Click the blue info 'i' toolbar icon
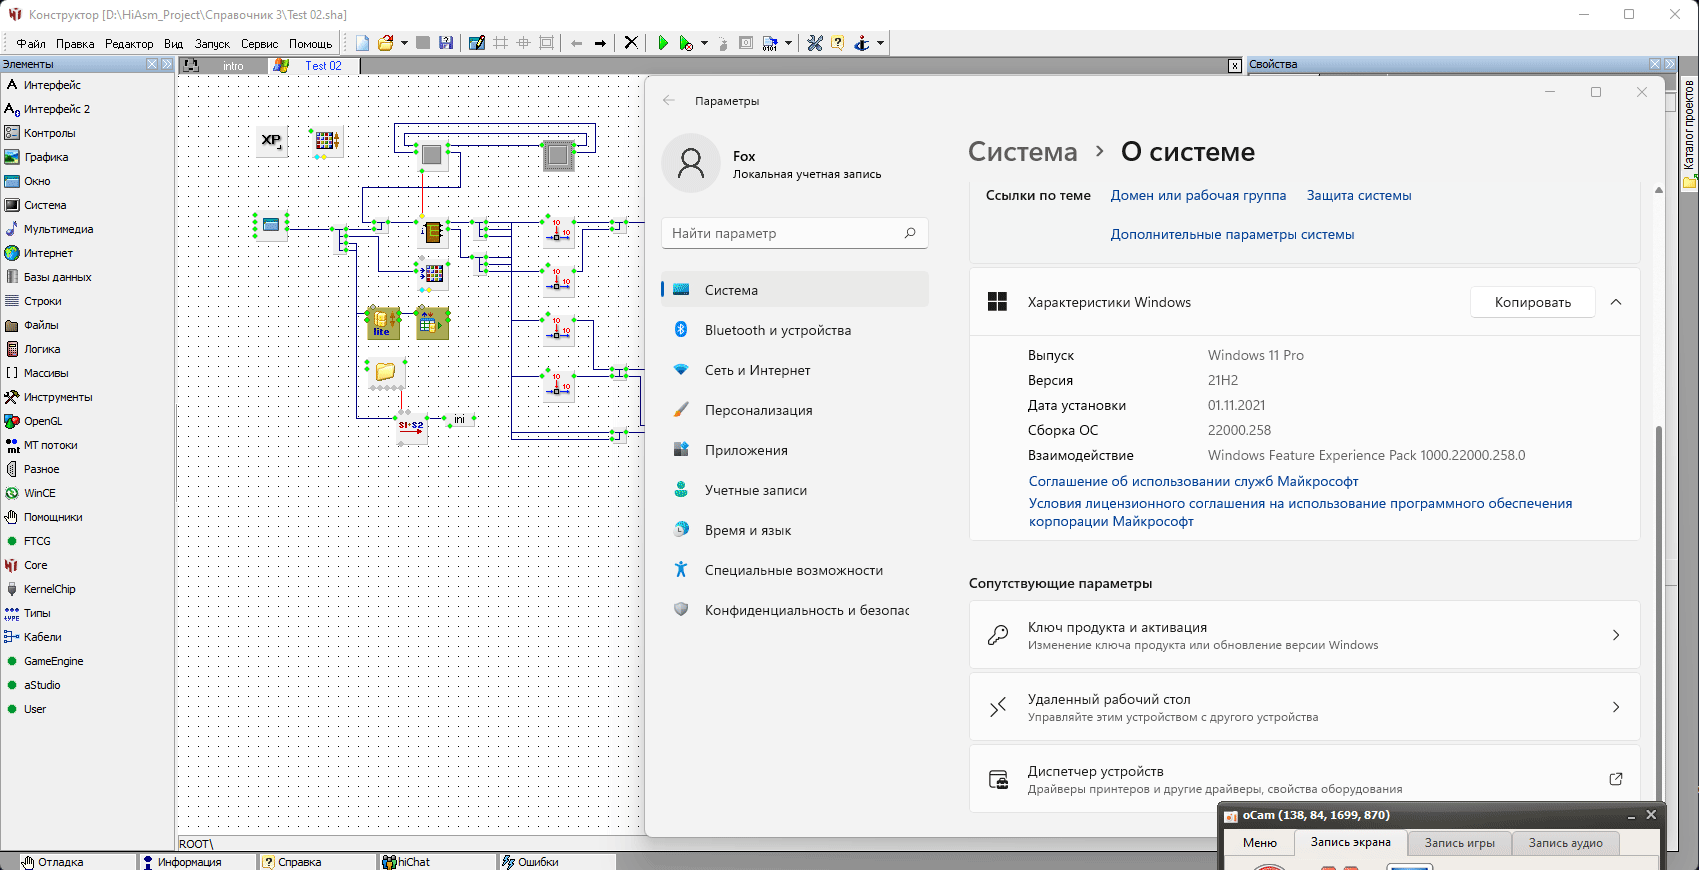The image size is (1699, 870). click(862, 43)
